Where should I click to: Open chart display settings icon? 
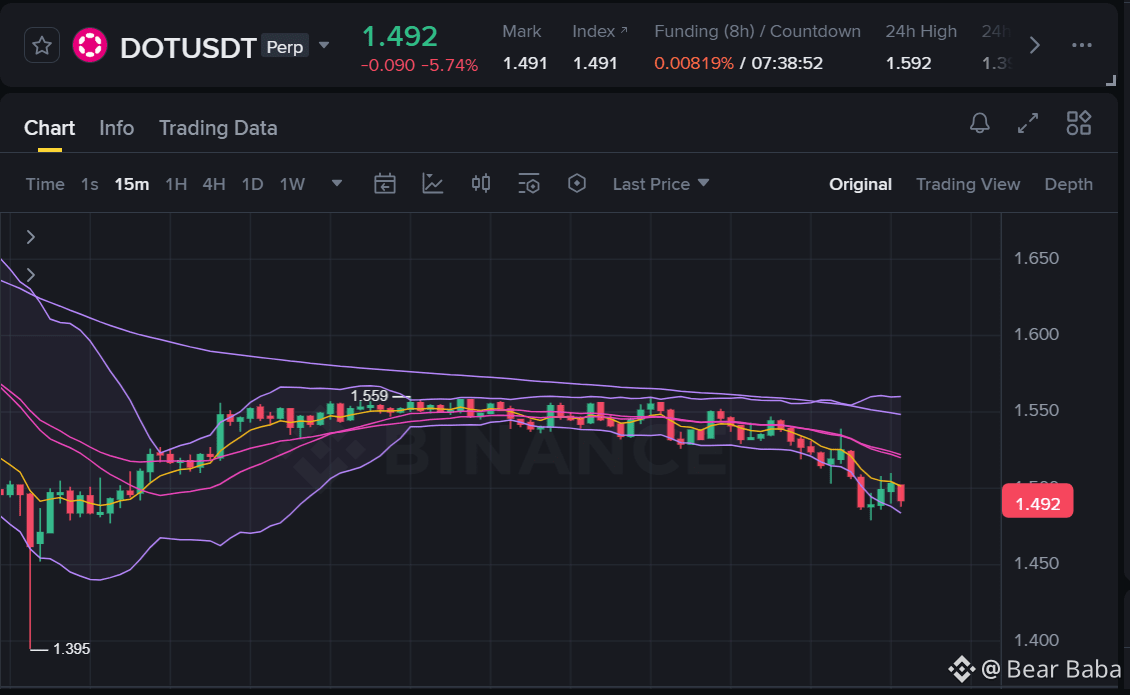coord(529,184)
